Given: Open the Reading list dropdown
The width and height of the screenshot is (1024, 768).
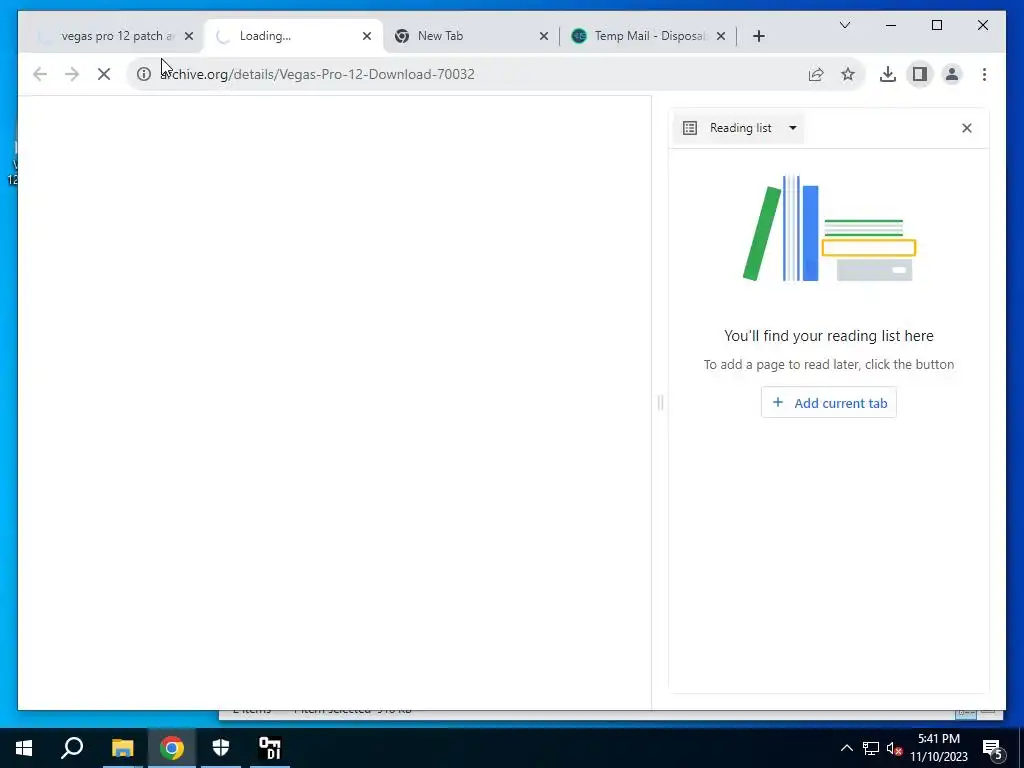Looking at the screenshot, I should [x=740, y=128].
